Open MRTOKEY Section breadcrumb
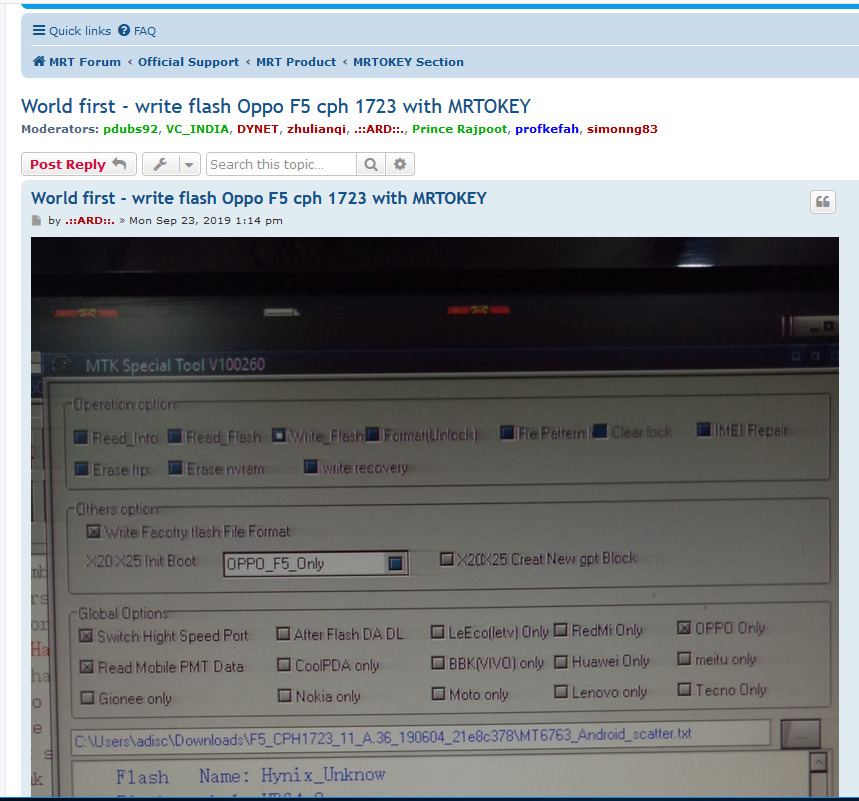This screenshot has height=801, width=859. tap(408, 62)
